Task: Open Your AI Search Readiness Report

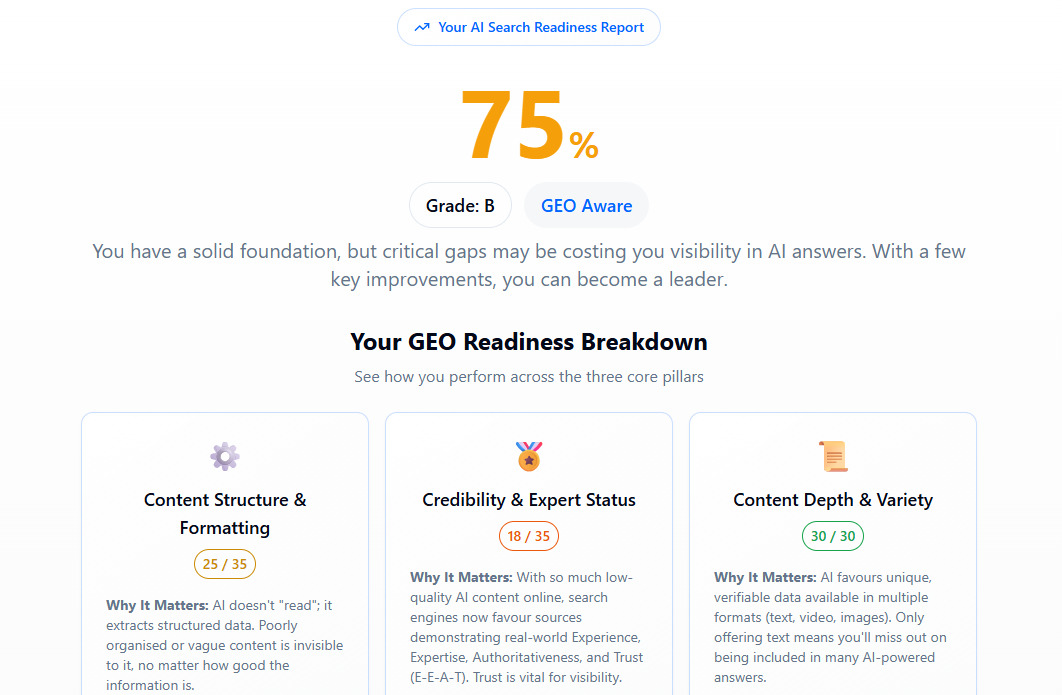Action: click(528, 27)
